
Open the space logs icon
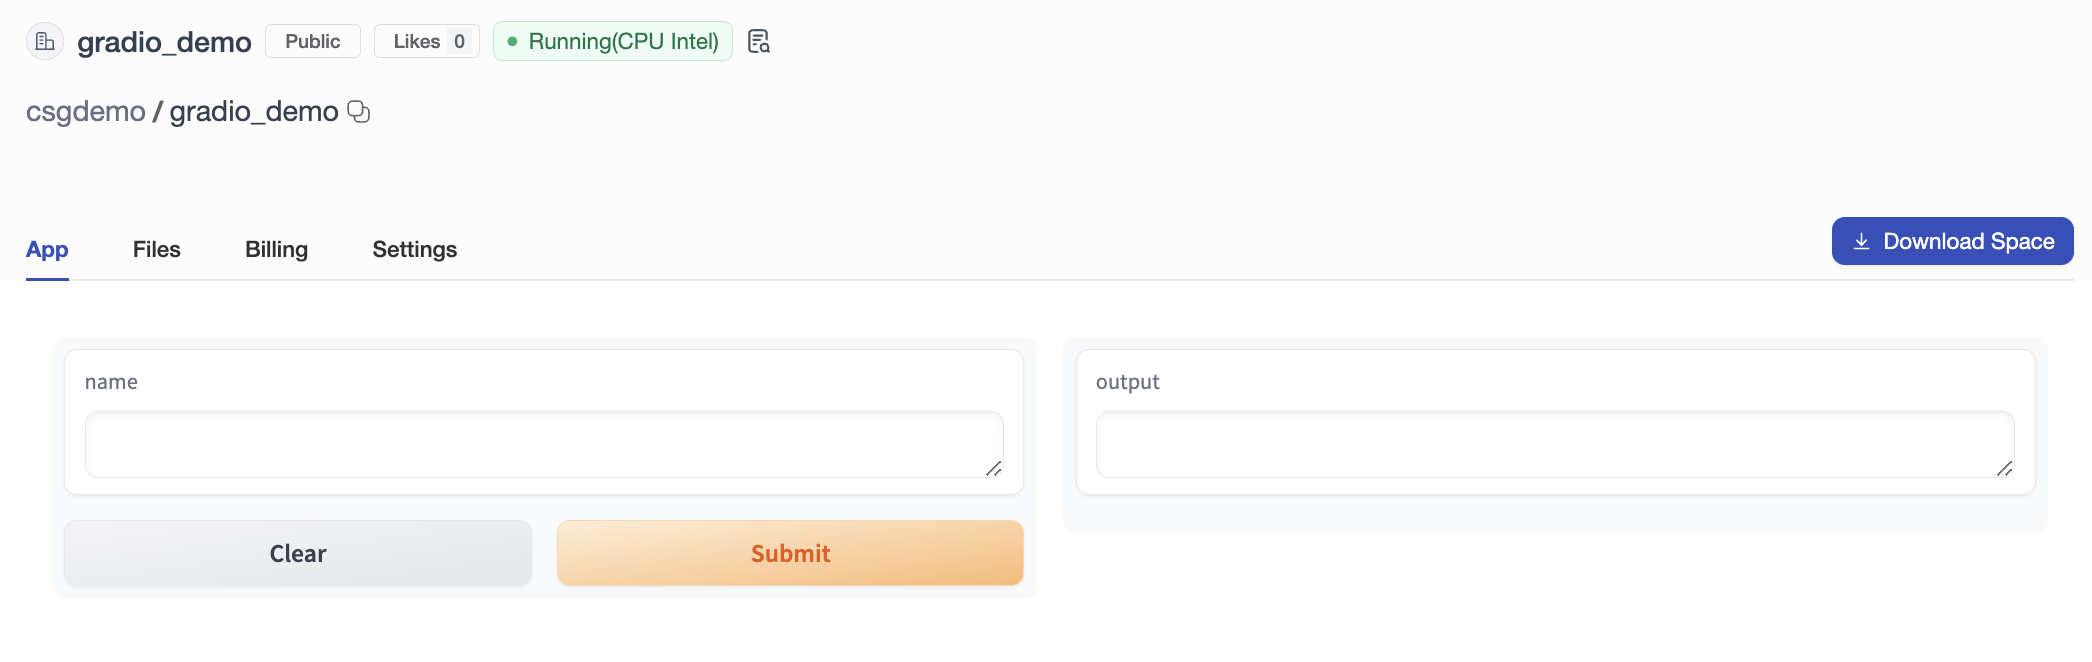click(x=759, y=42)
